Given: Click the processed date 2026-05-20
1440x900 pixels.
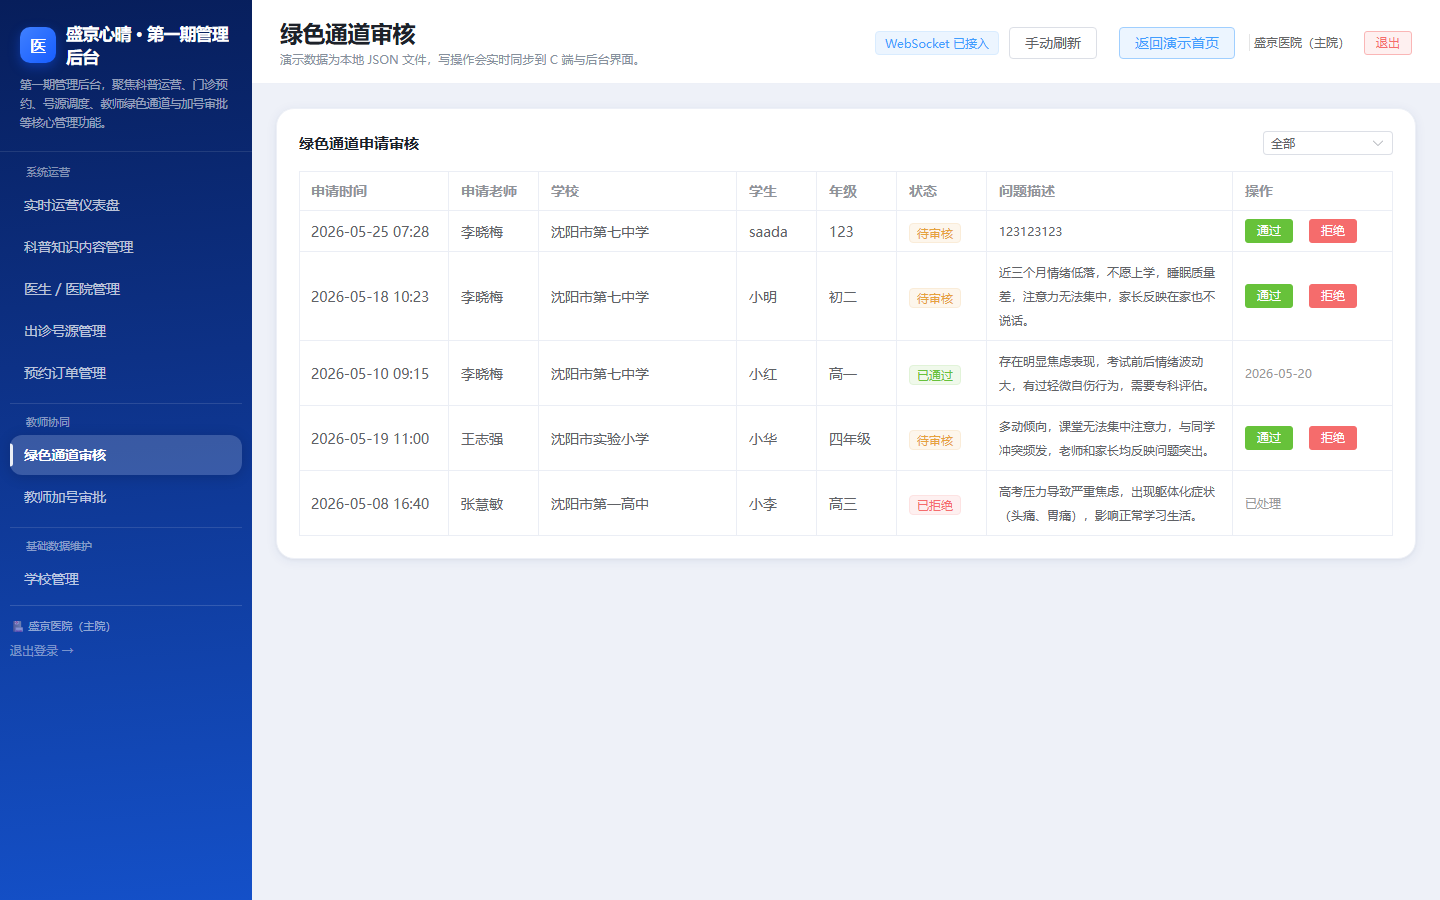Looking at the screenshot, I should [1278, 374].
